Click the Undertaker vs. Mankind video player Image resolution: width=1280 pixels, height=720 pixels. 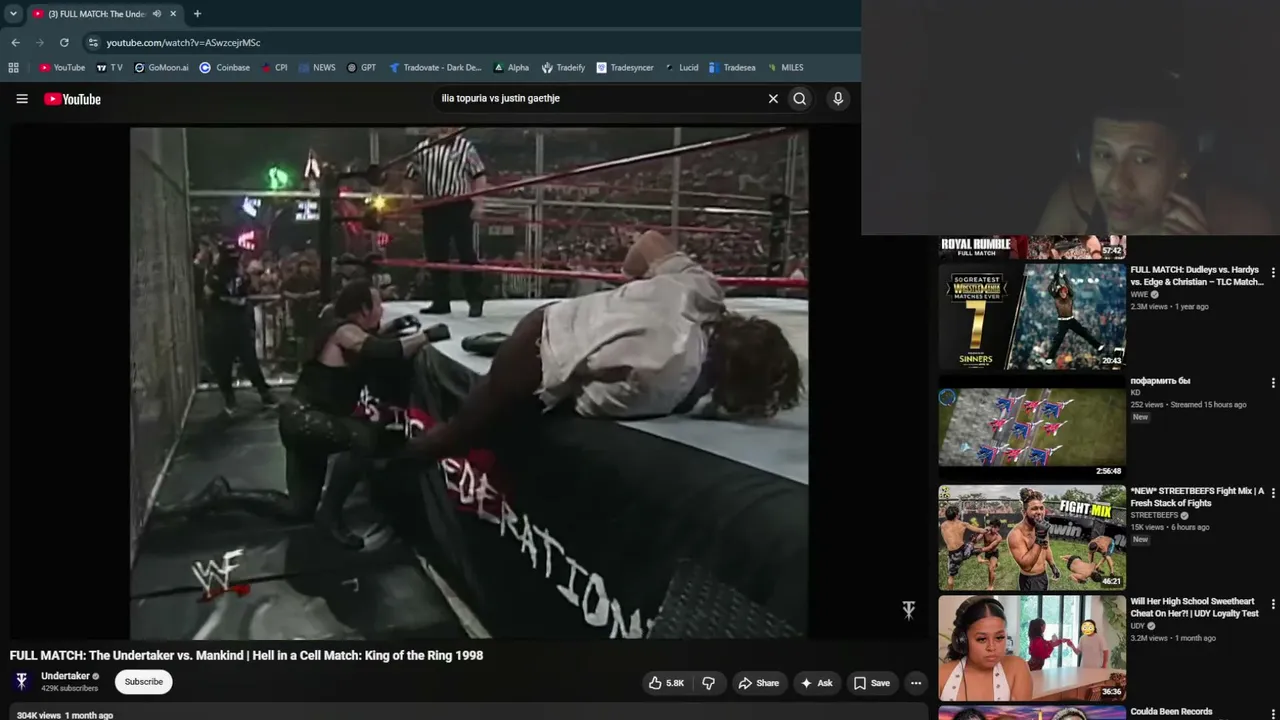pos(469,382)
